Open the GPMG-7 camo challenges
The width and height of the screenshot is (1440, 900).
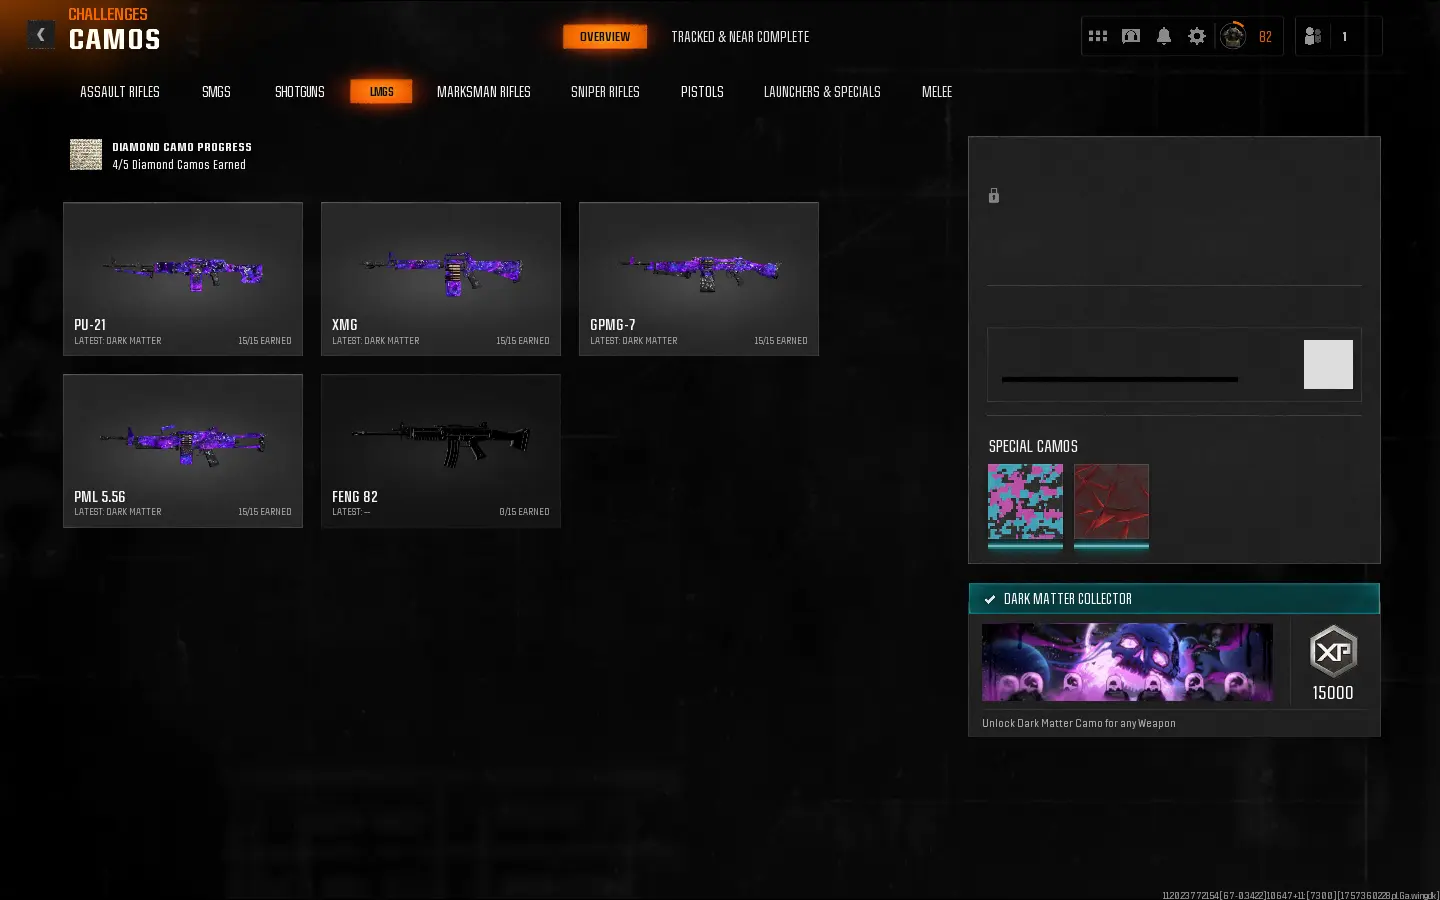pos(699,279)
